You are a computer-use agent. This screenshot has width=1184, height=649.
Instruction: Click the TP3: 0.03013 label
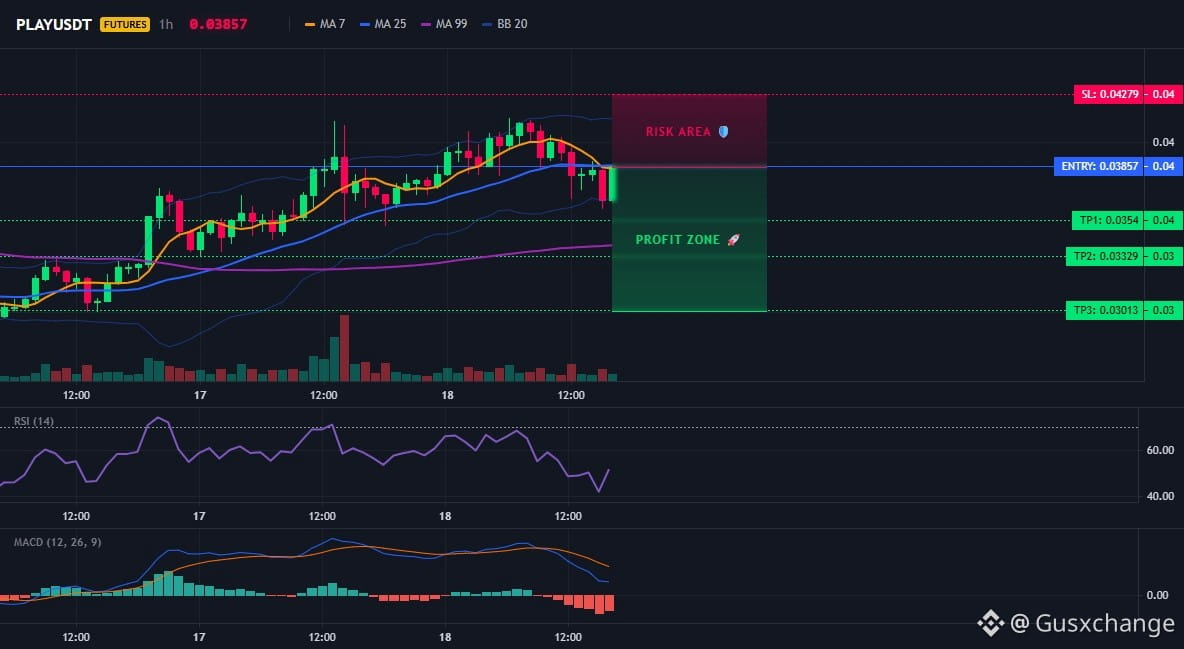point(1105,310)
